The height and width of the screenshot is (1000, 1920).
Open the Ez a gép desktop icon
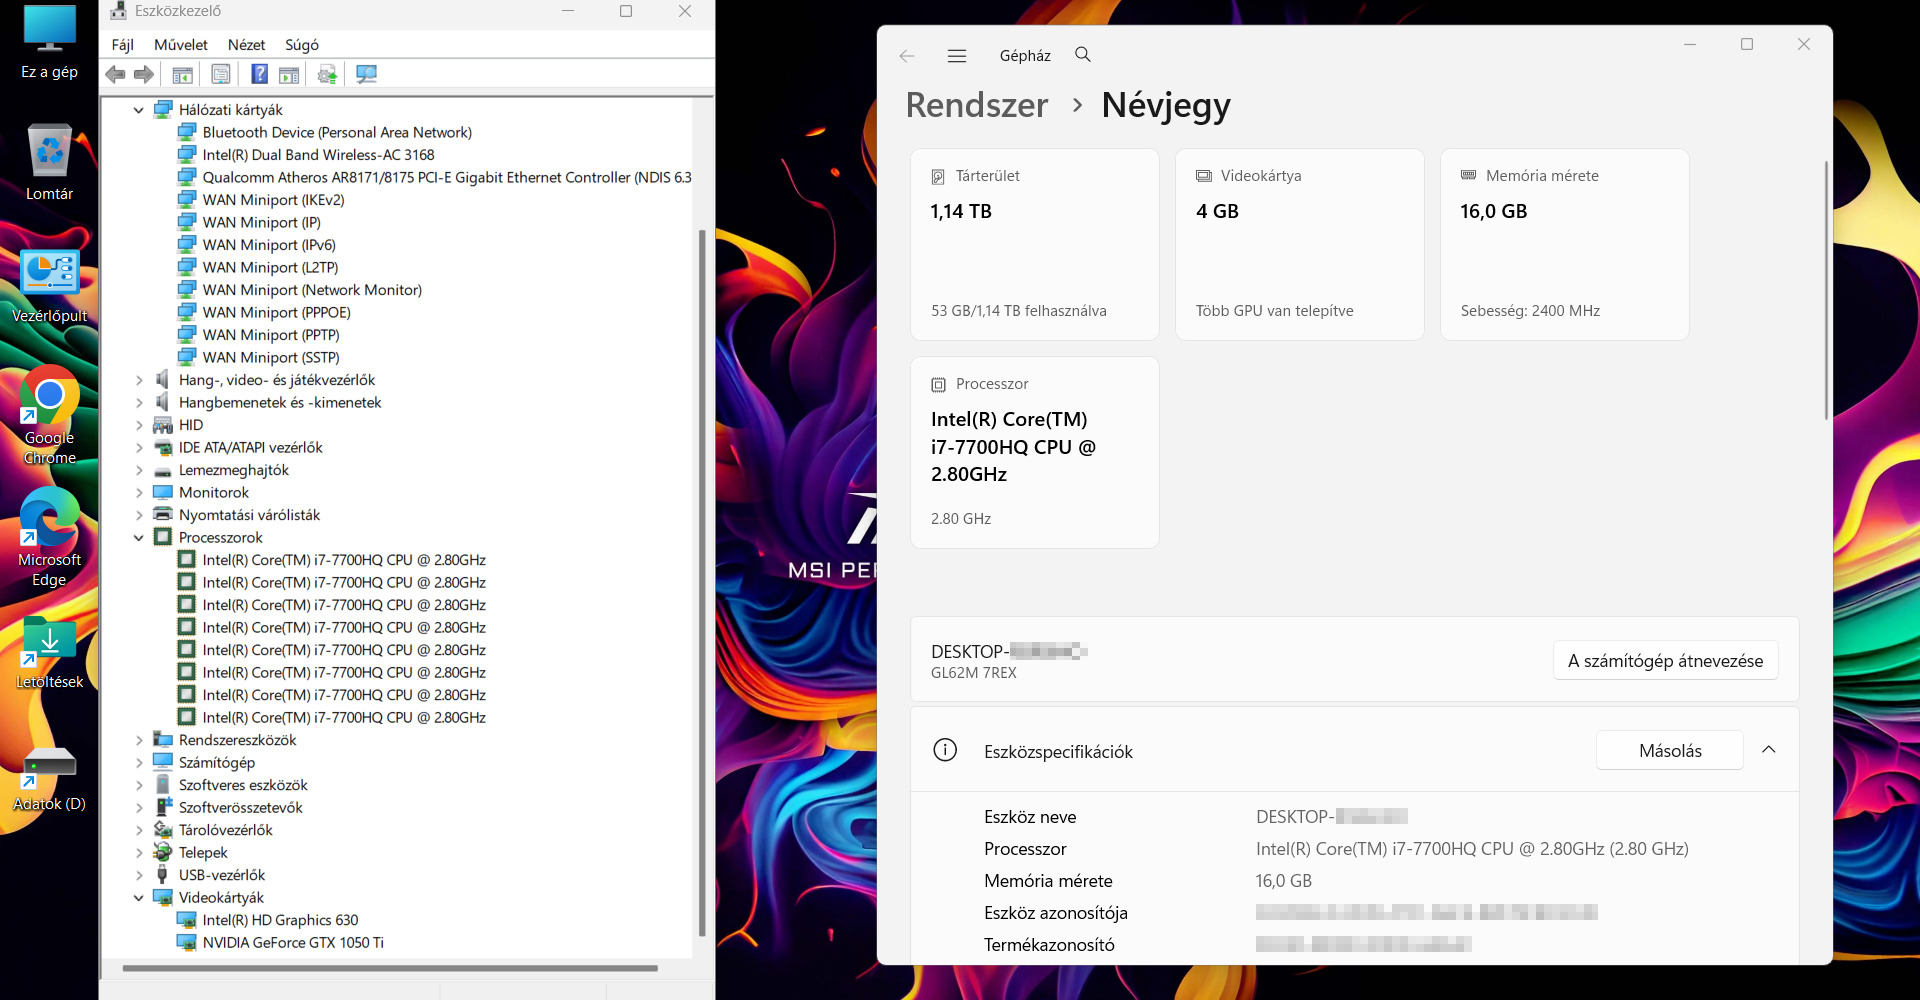tap(49, 42)
